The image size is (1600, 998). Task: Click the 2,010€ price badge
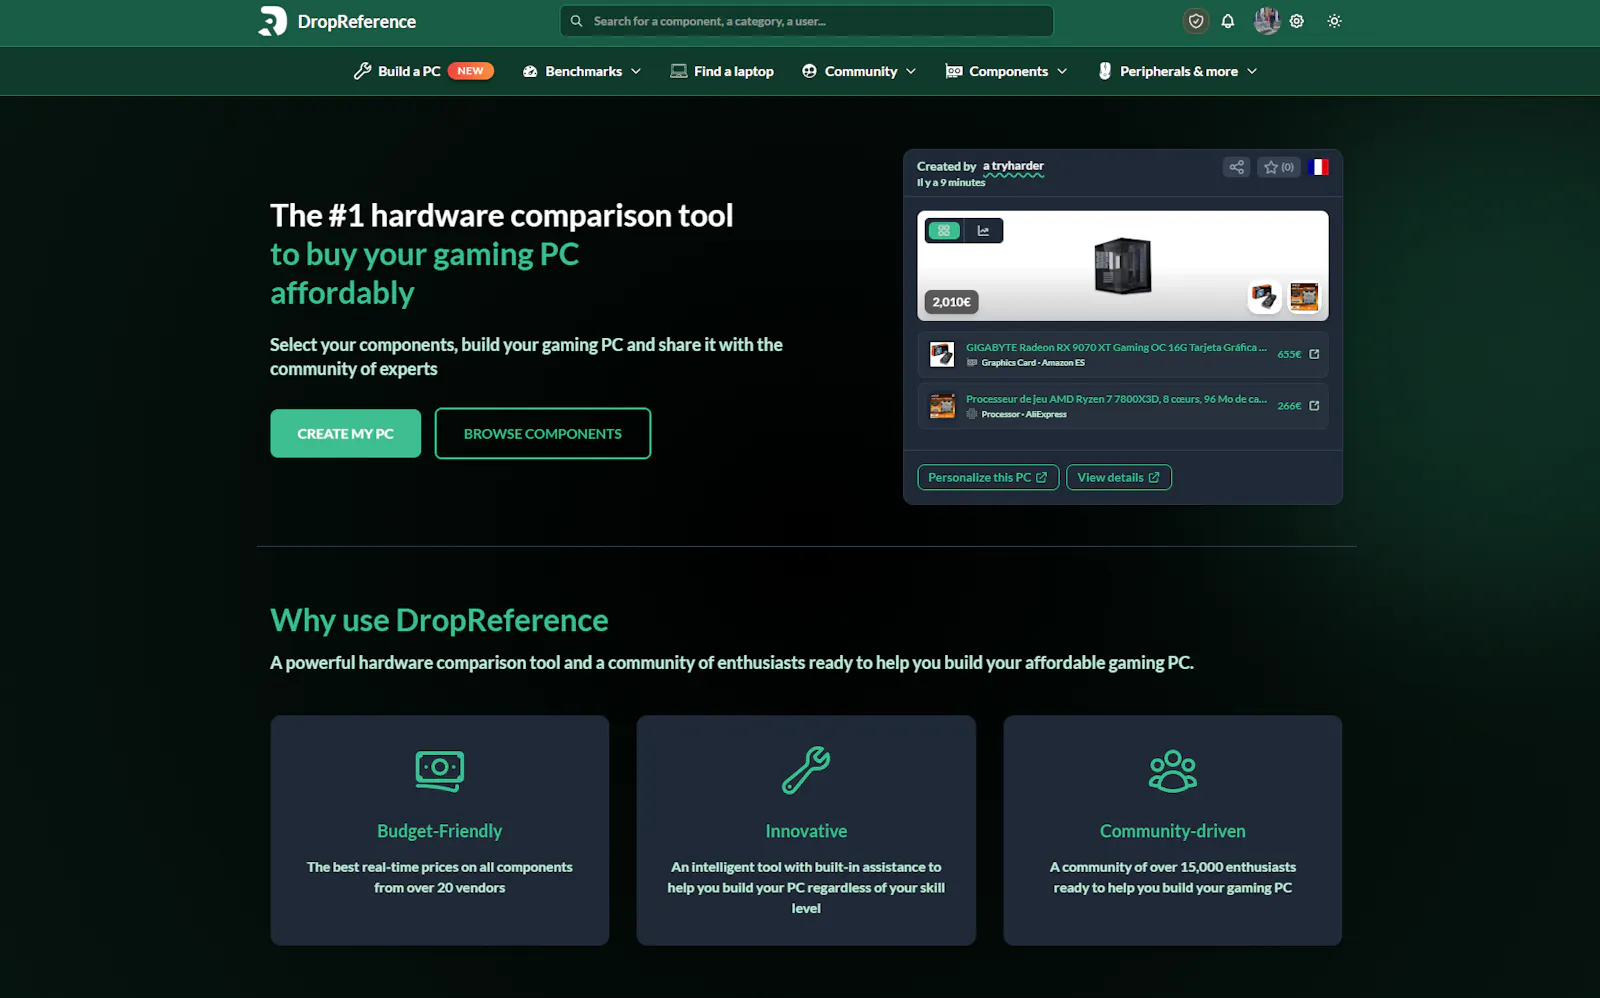pyautogui.click(x=951, y=302)
